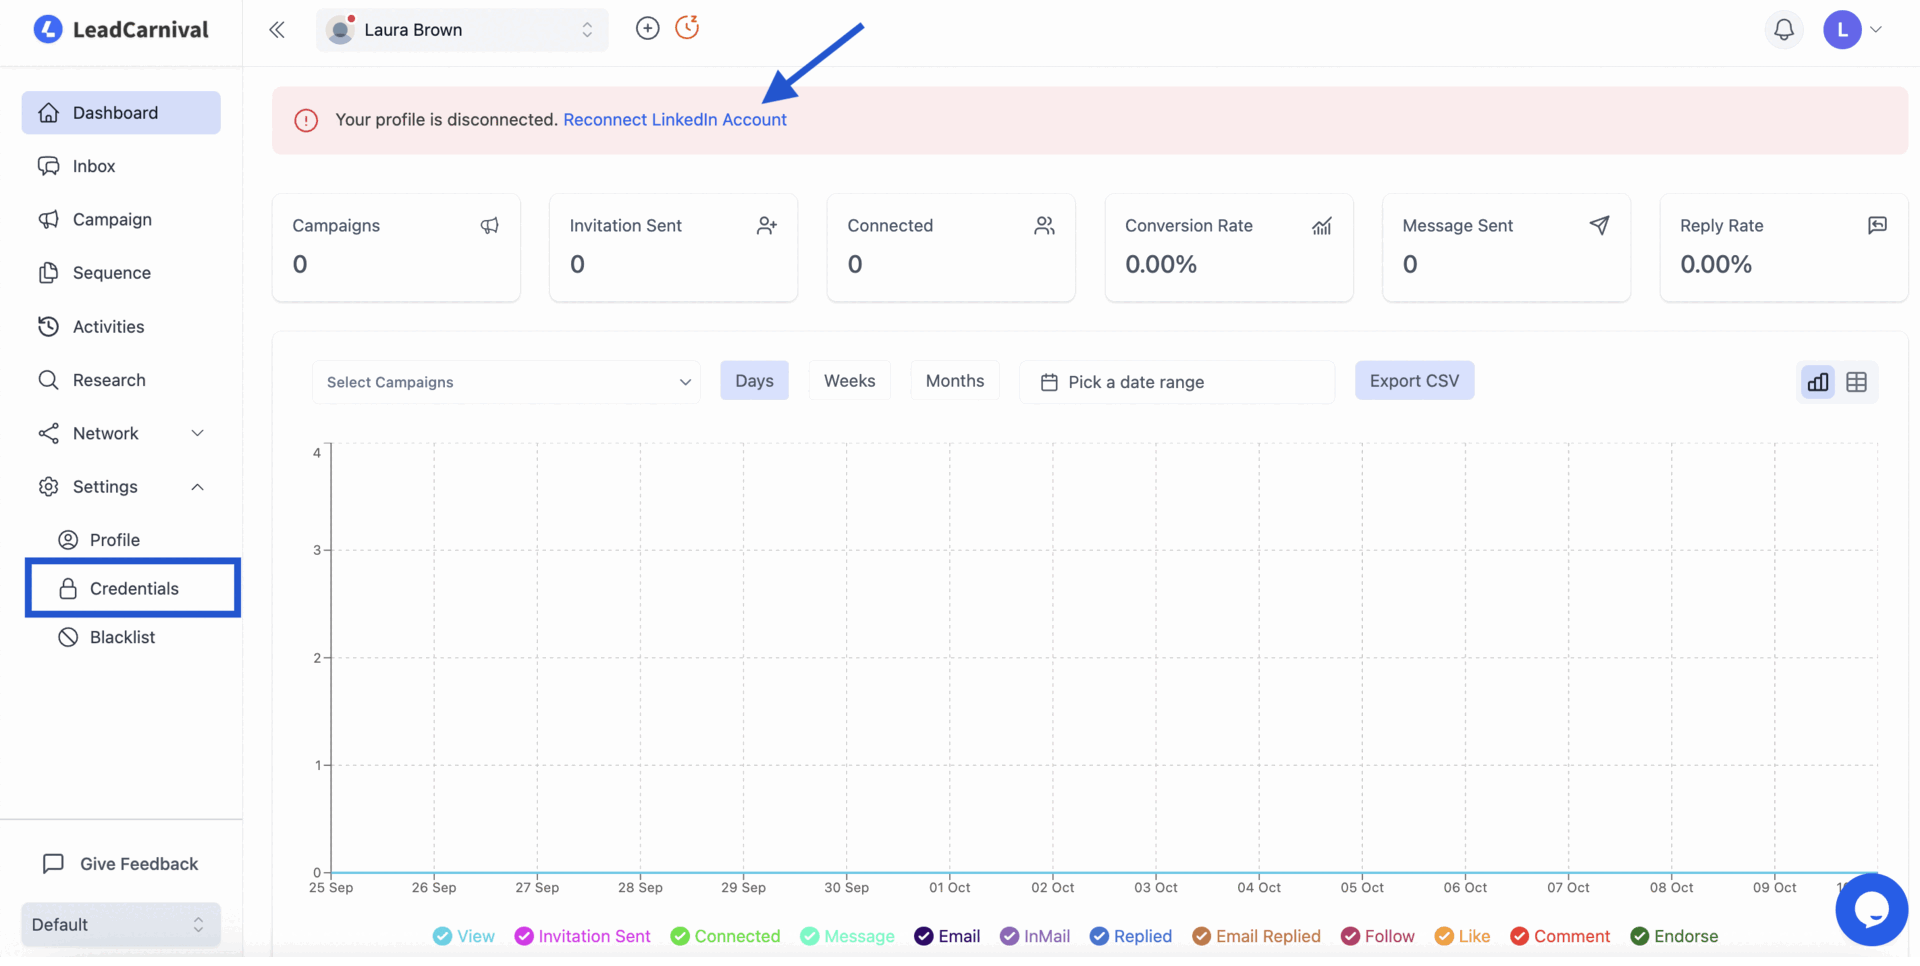Collapse the sidebar with double-chevron icon

277,30
